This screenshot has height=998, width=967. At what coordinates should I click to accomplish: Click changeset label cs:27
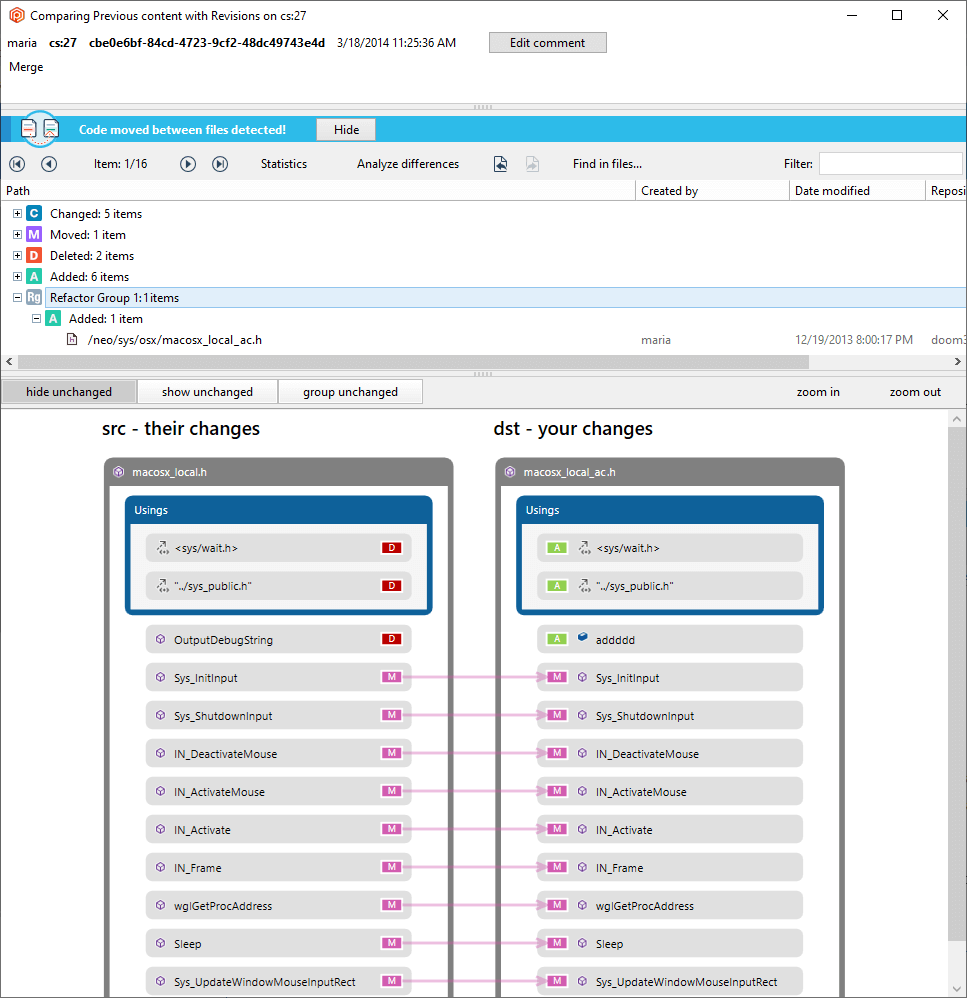tap(62, 43)
